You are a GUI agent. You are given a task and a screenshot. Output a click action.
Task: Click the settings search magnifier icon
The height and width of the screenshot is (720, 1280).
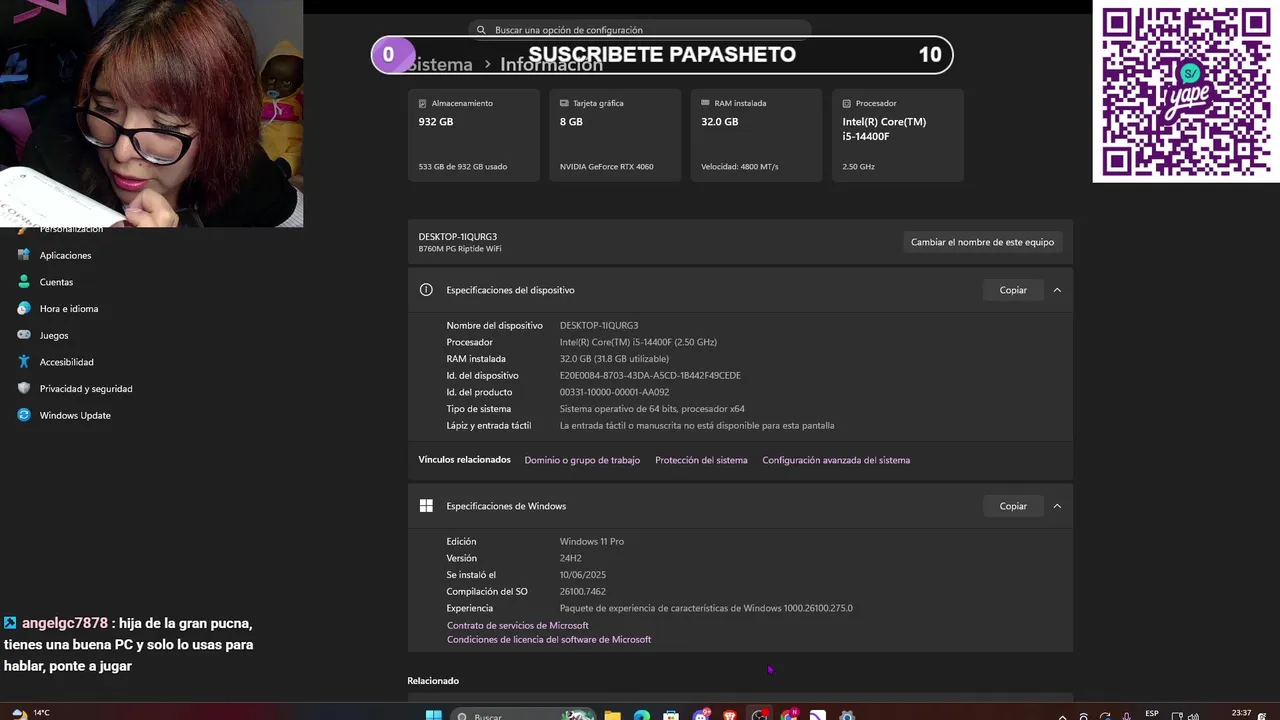pos(481,30)
